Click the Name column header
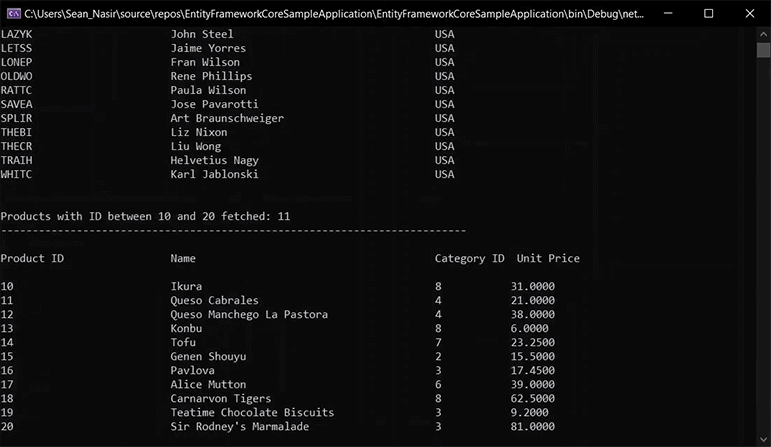This screenshot has width=771, height=447. coord(183,258)
